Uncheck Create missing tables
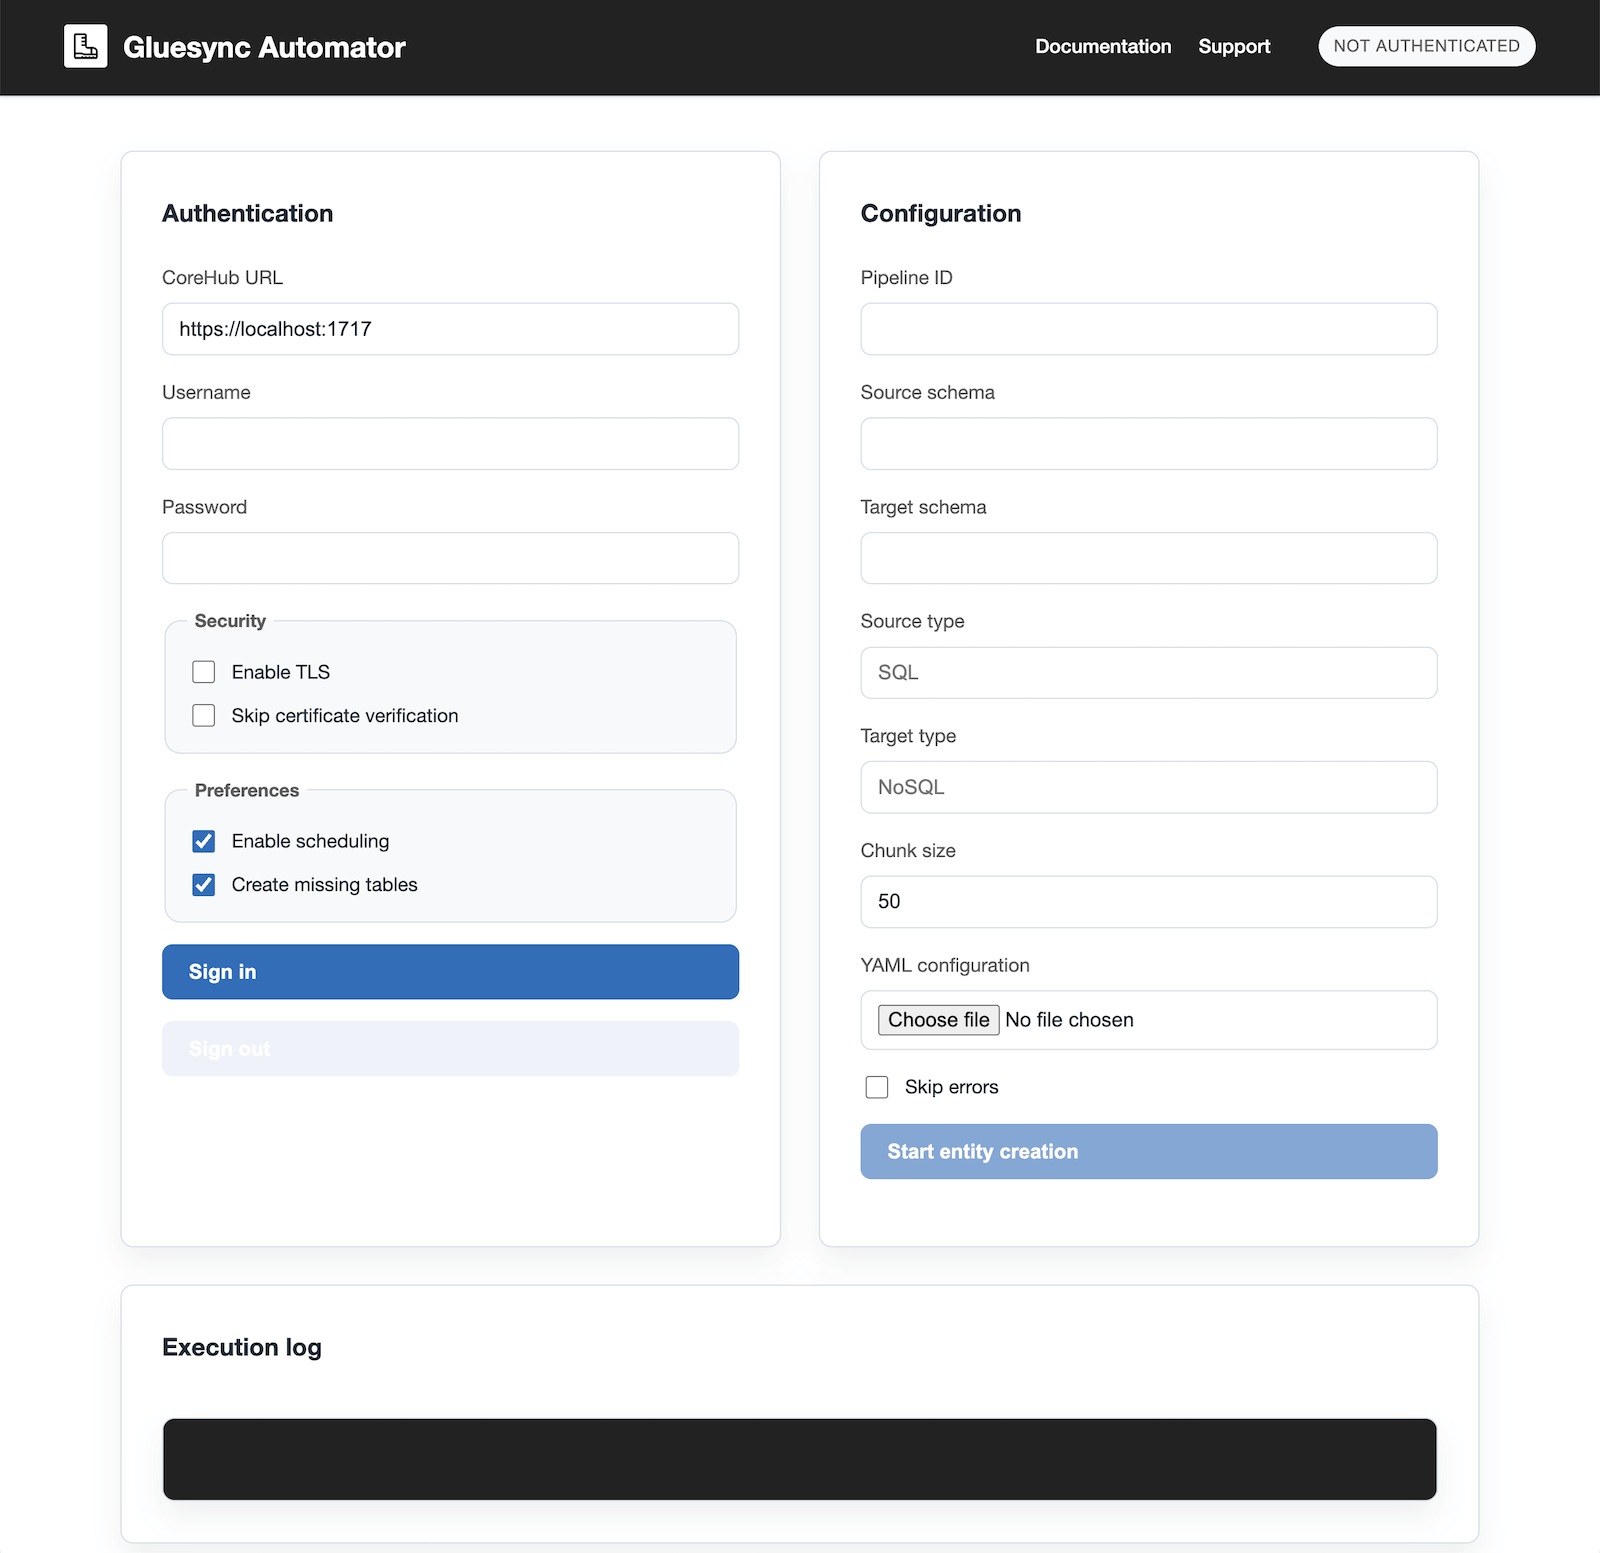Screen dimensions: 1600x1553 (203, 884)
